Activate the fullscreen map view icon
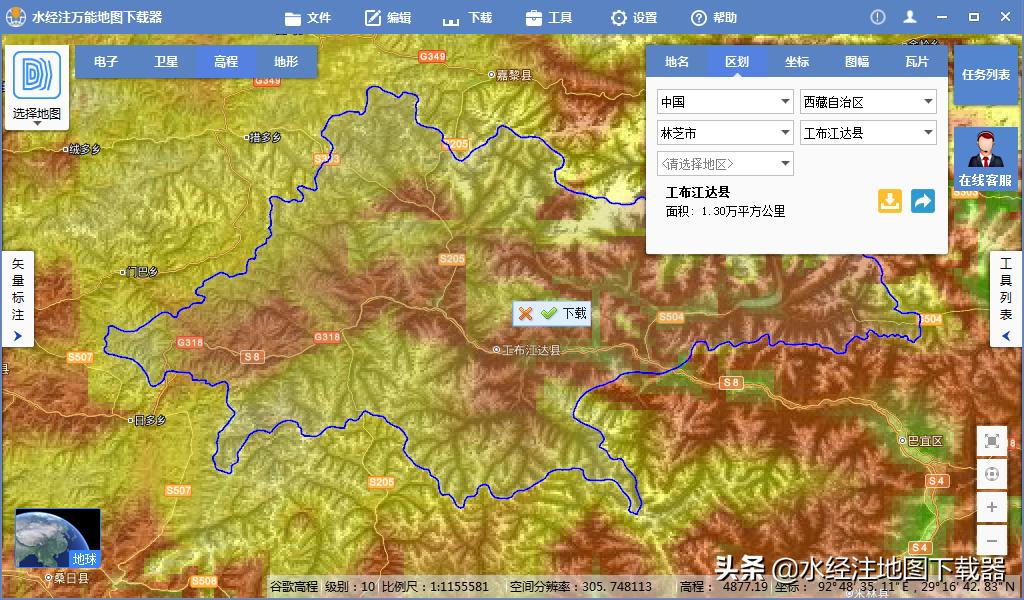The image size is (1024, 600). click(x=992, y=441)
